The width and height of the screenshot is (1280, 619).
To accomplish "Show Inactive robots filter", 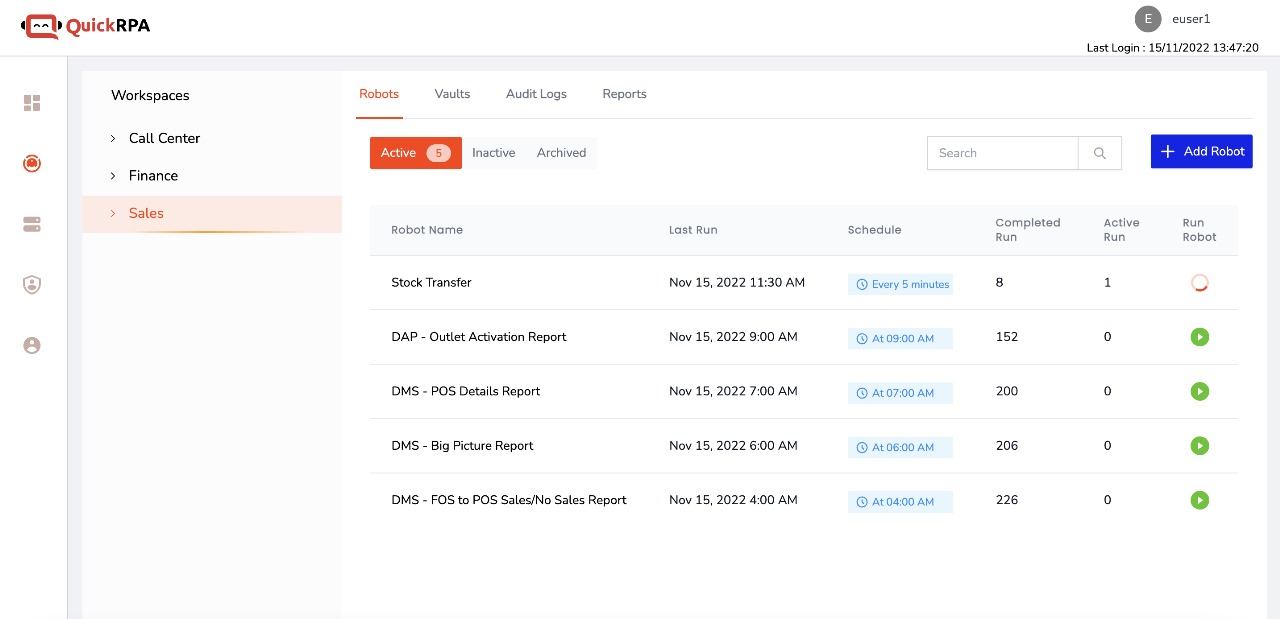I will (494, 153).
